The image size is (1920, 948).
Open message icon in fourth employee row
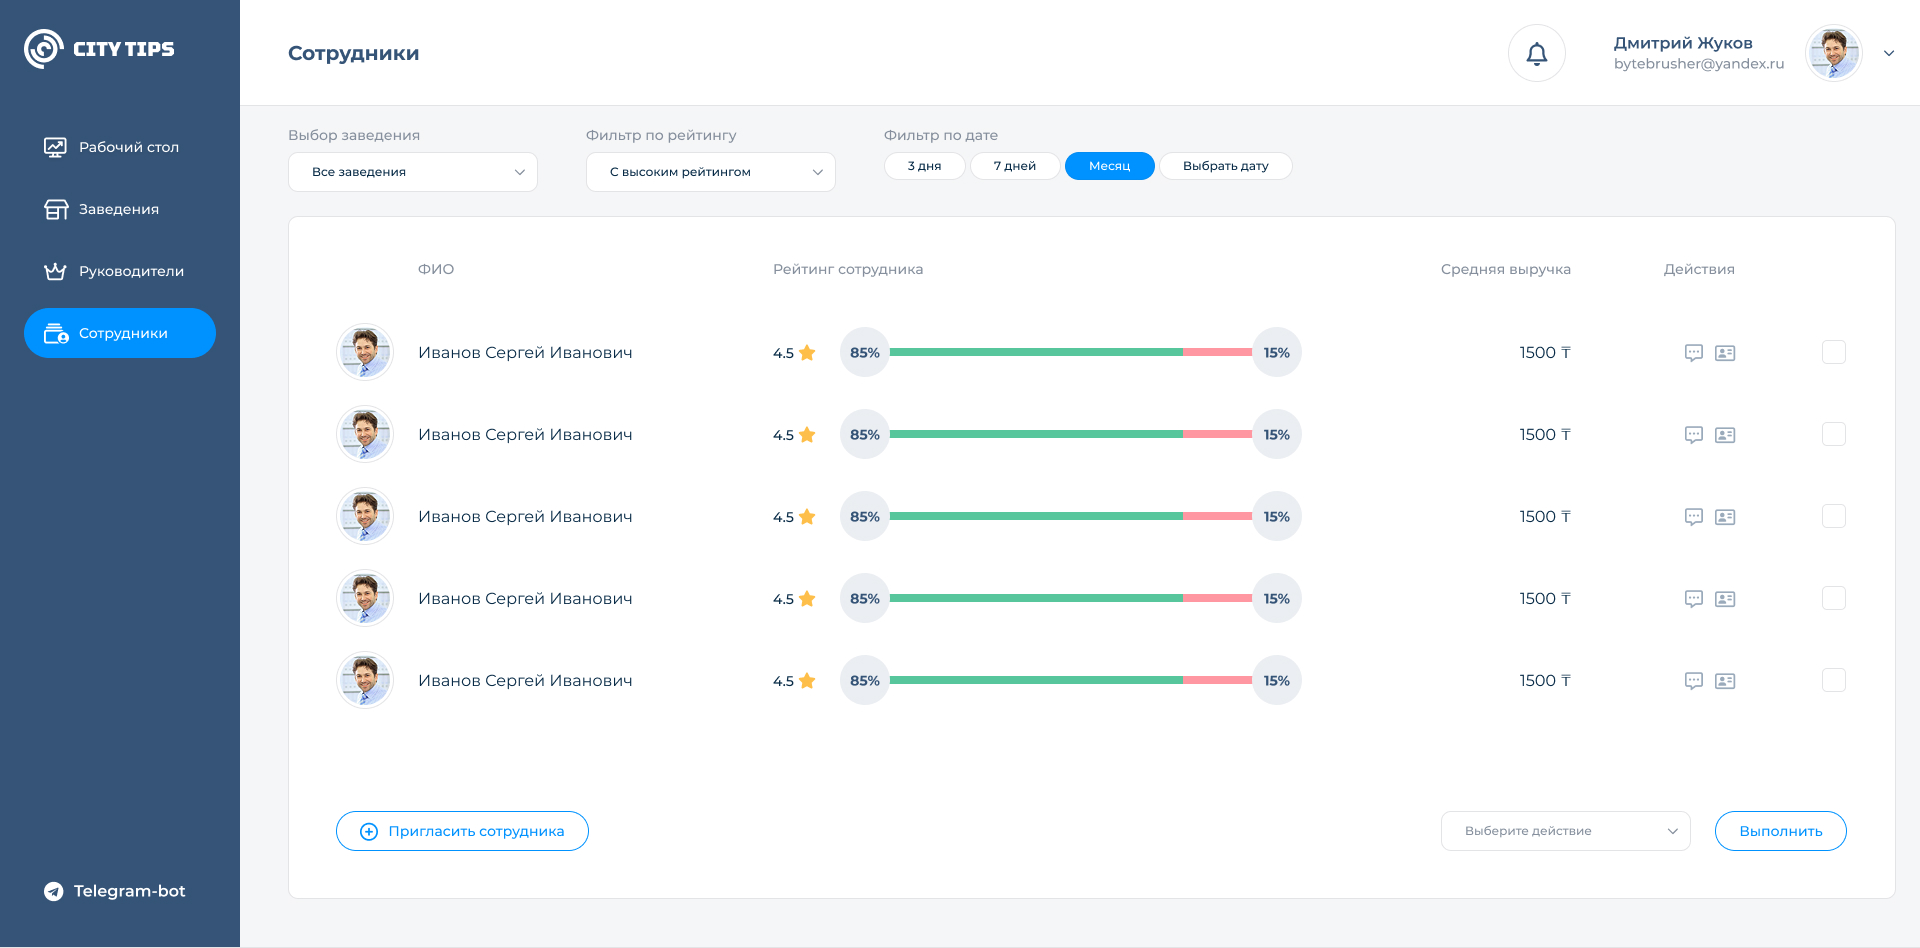(1694, 599)
